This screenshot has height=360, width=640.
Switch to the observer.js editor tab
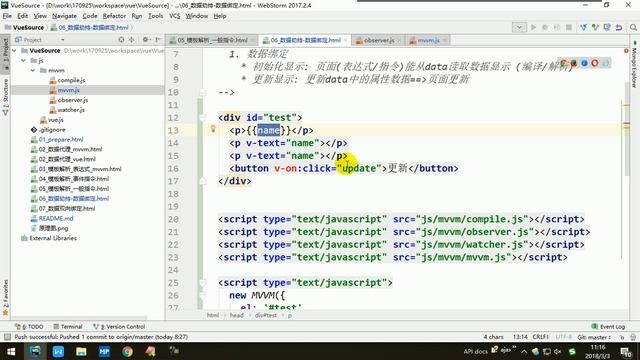(x=378, y=40)
